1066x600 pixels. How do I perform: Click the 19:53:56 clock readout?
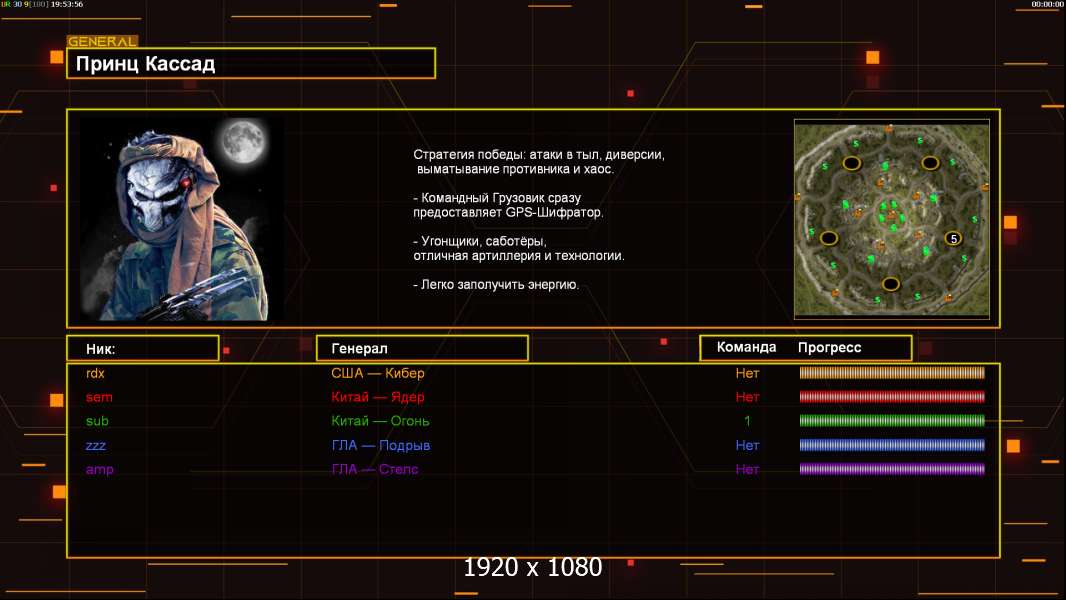67,4
